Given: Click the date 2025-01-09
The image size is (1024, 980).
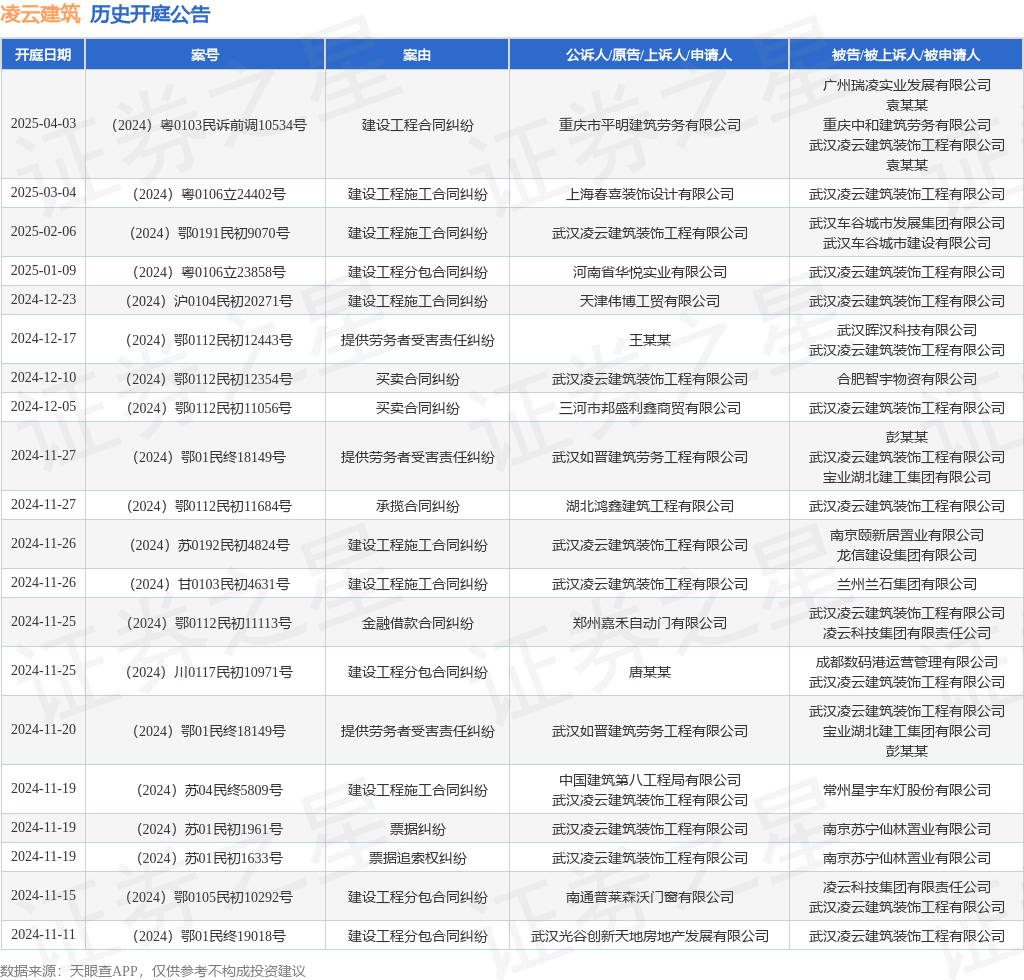Looking at the screenshot, I should (x=43, y=270).
